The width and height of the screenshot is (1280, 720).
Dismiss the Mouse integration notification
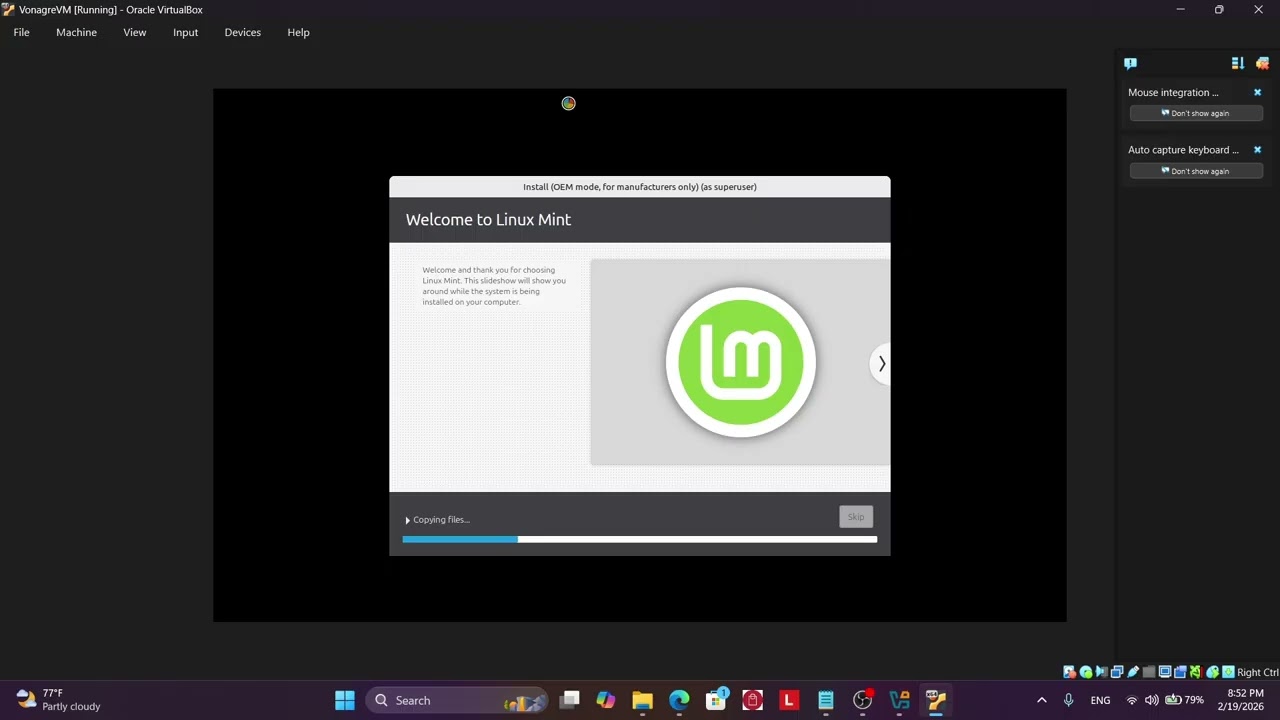click(x=1257, y=92)
